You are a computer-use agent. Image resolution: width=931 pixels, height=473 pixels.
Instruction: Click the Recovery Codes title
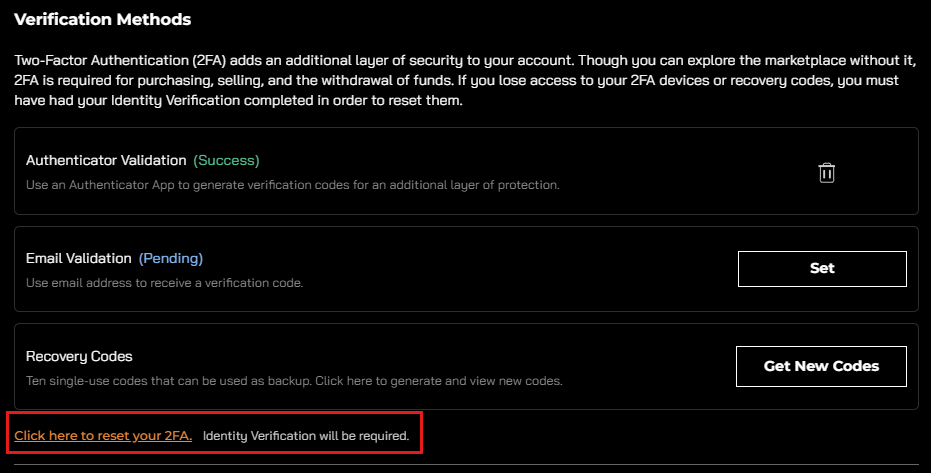[79, 356]
